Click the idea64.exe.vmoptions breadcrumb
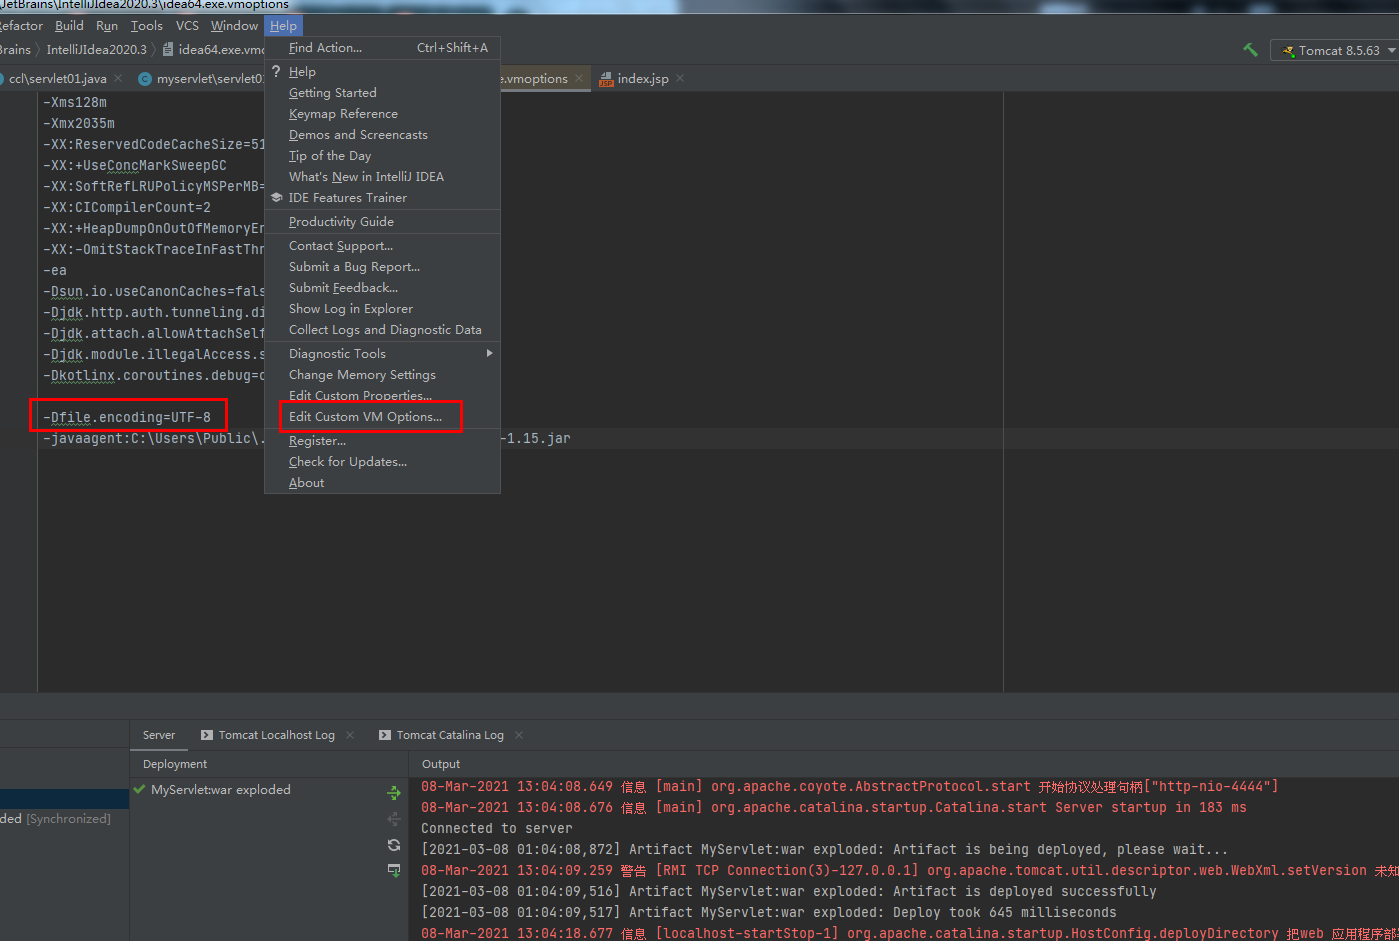1399x941 pixels. [x=214, y=49]
